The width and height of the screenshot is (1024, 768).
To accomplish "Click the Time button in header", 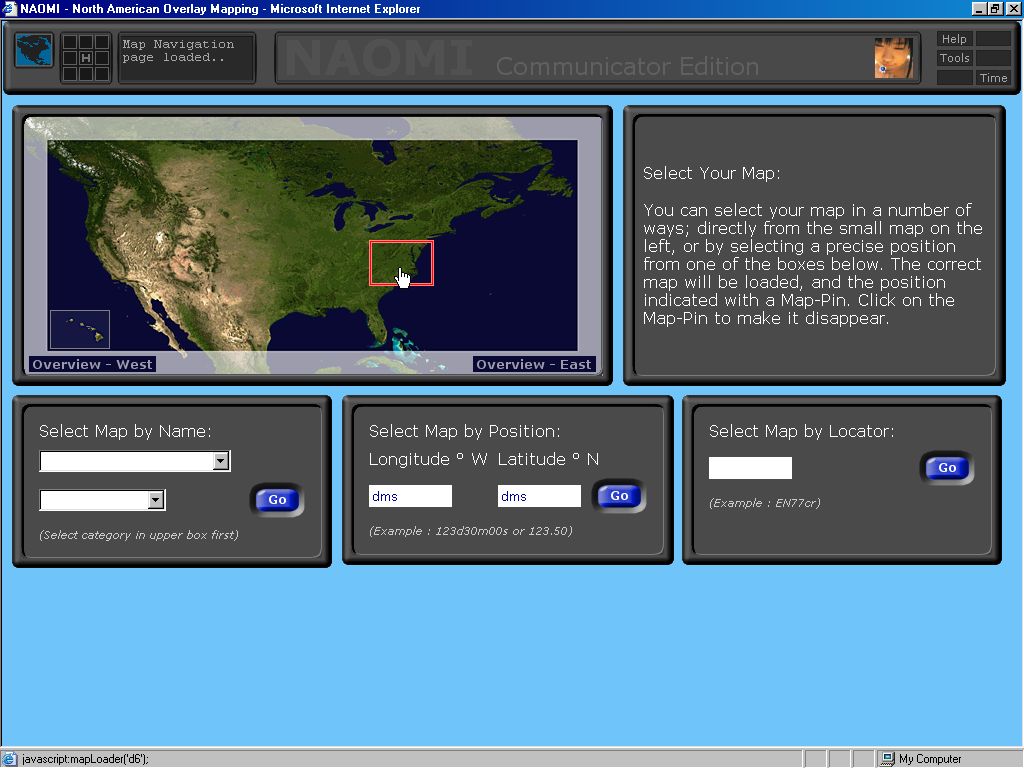I will [993, 78].
